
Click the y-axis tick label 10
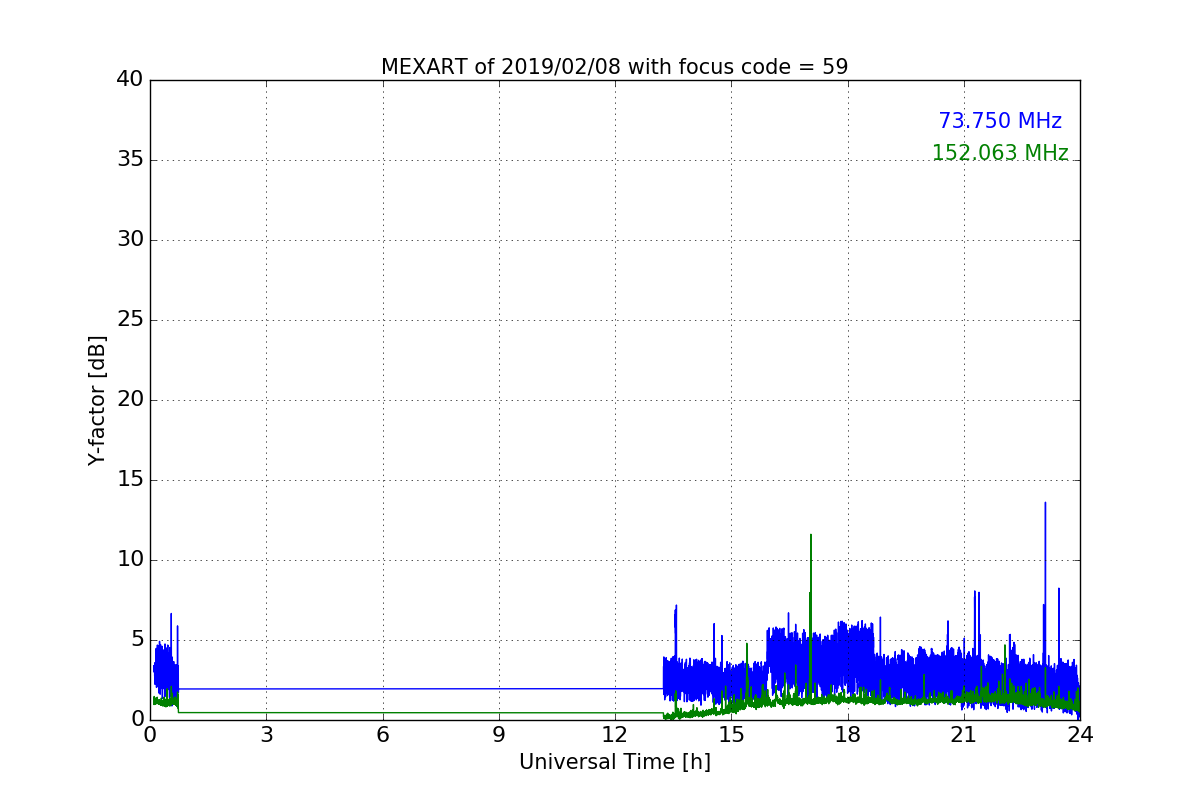click(x=130, y=559)
